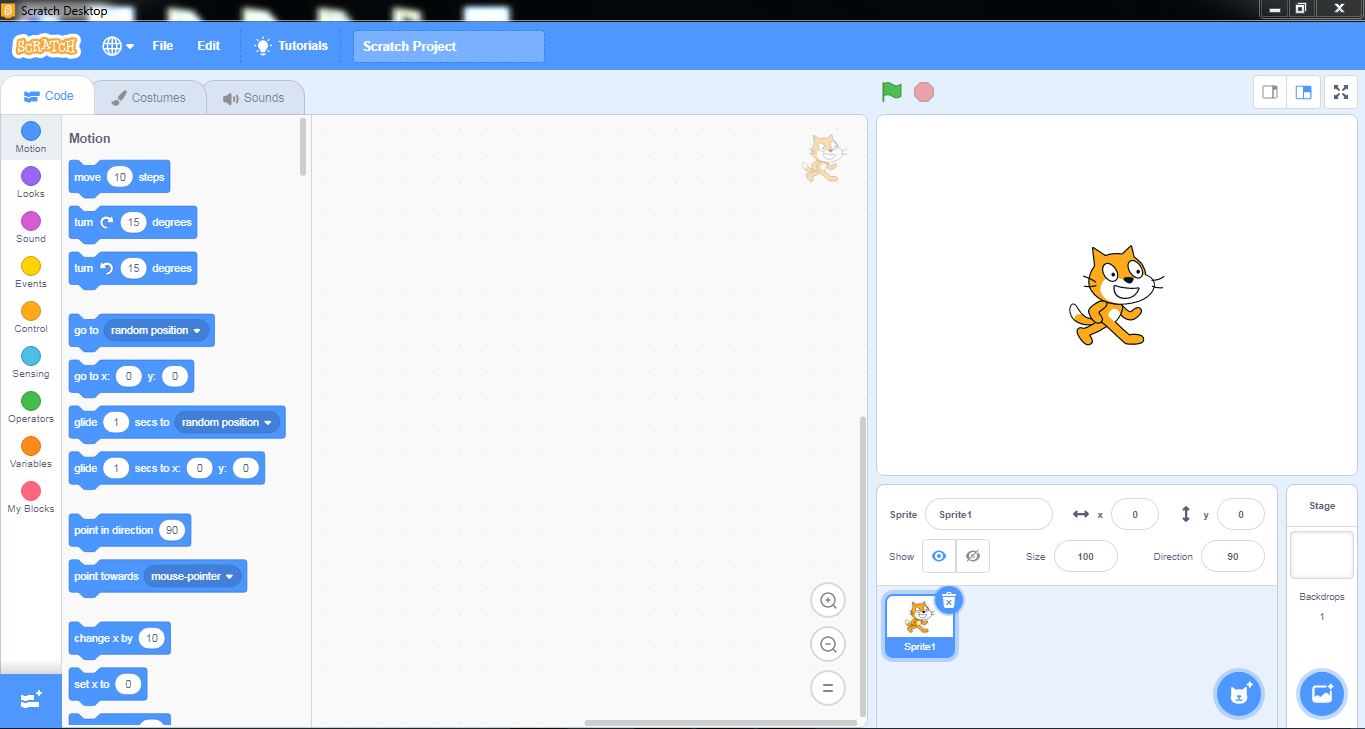1365x729 pixels.
Task: Click the go to x y block
Action: pyautogui.click(x=131, y=376)
